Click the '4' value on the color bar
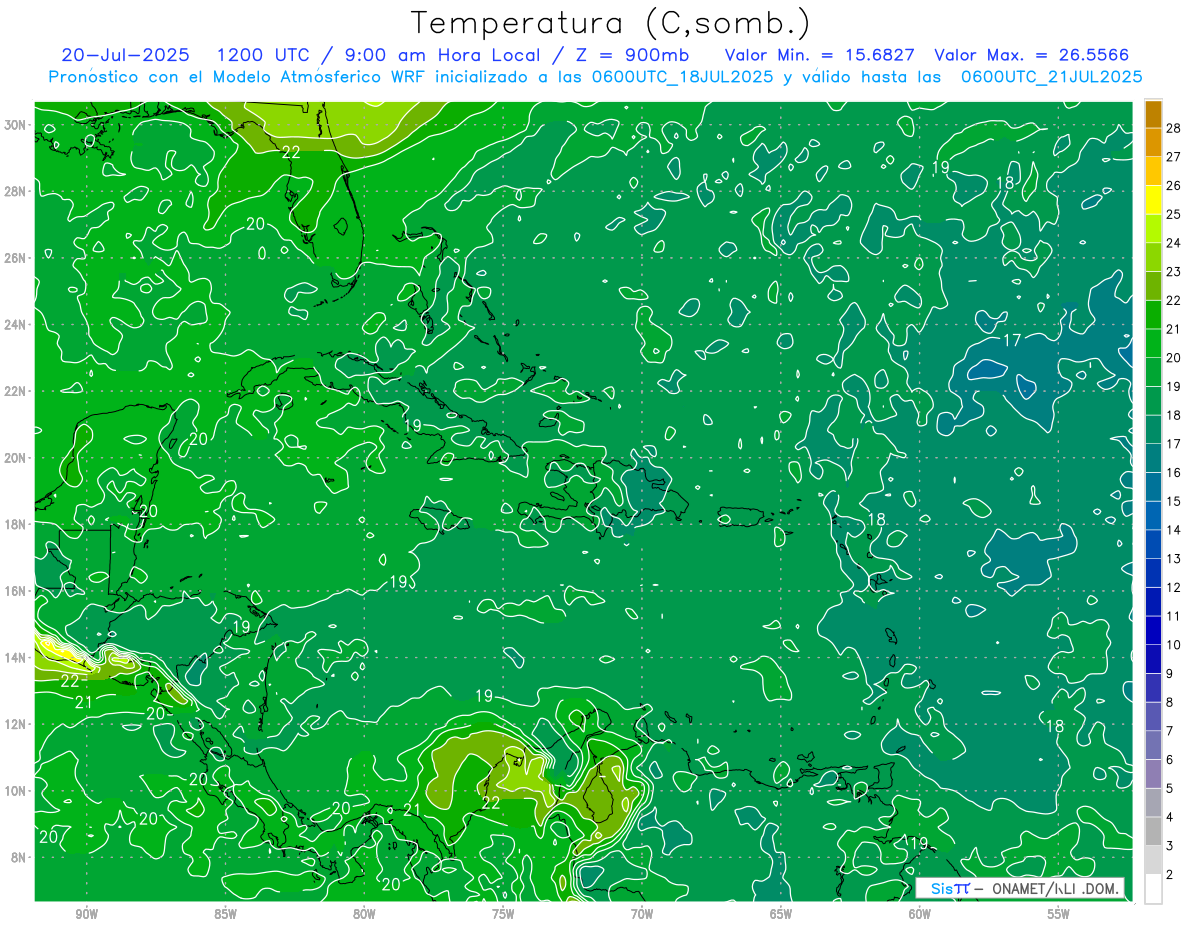 pos(1170,817)
